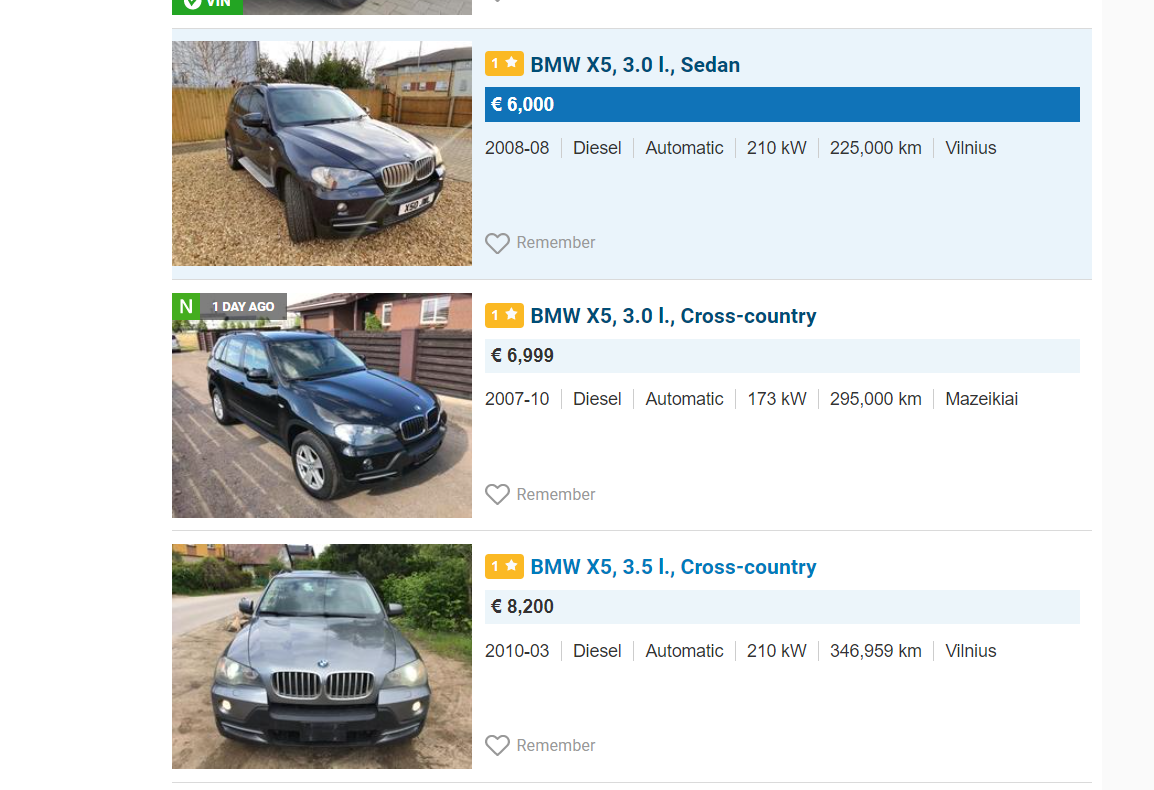Open photo of grey BMW X5 front view
1154x790 pixels.
[322, 657]
